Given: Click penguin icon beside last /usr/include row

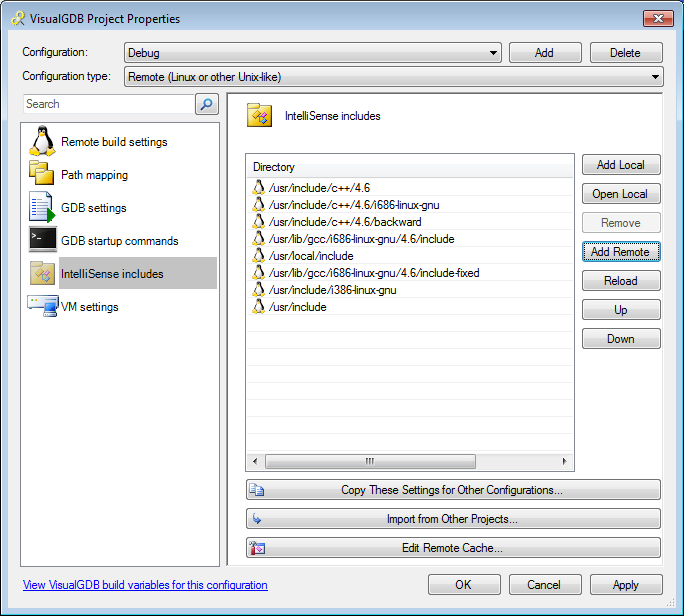Looking at the screenshot, I should point(259,307).
